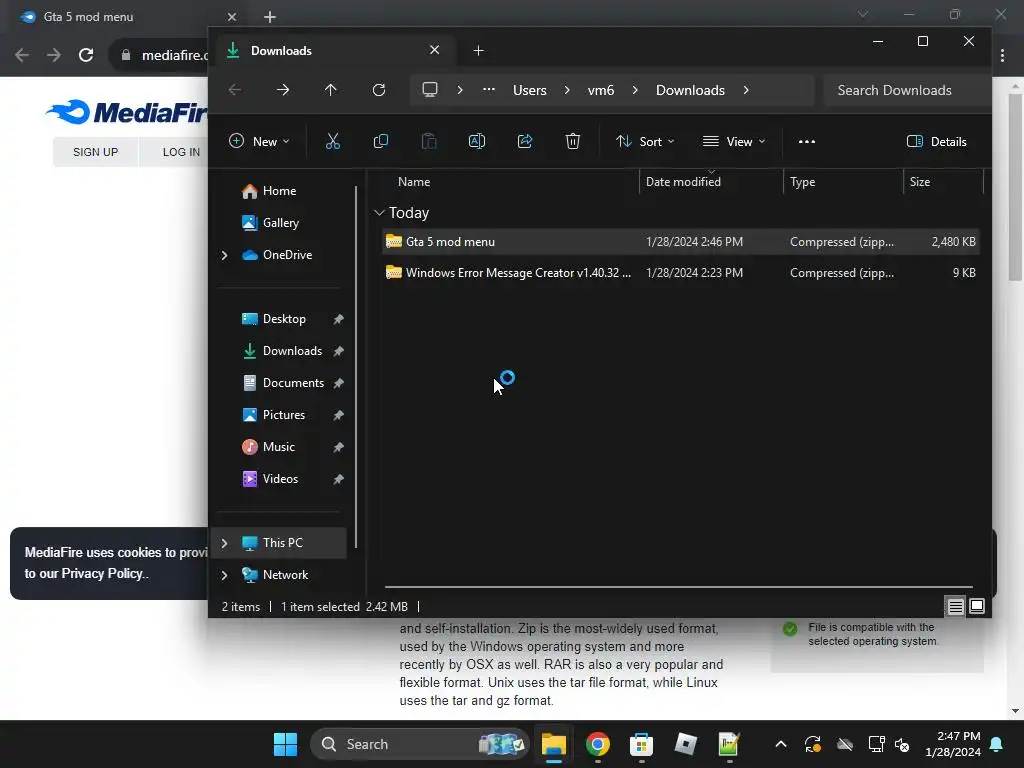Expand the OneDrive tree node
Viewport: 1024px width, 768px height.
pyautogui.click(x=224, y=255)
